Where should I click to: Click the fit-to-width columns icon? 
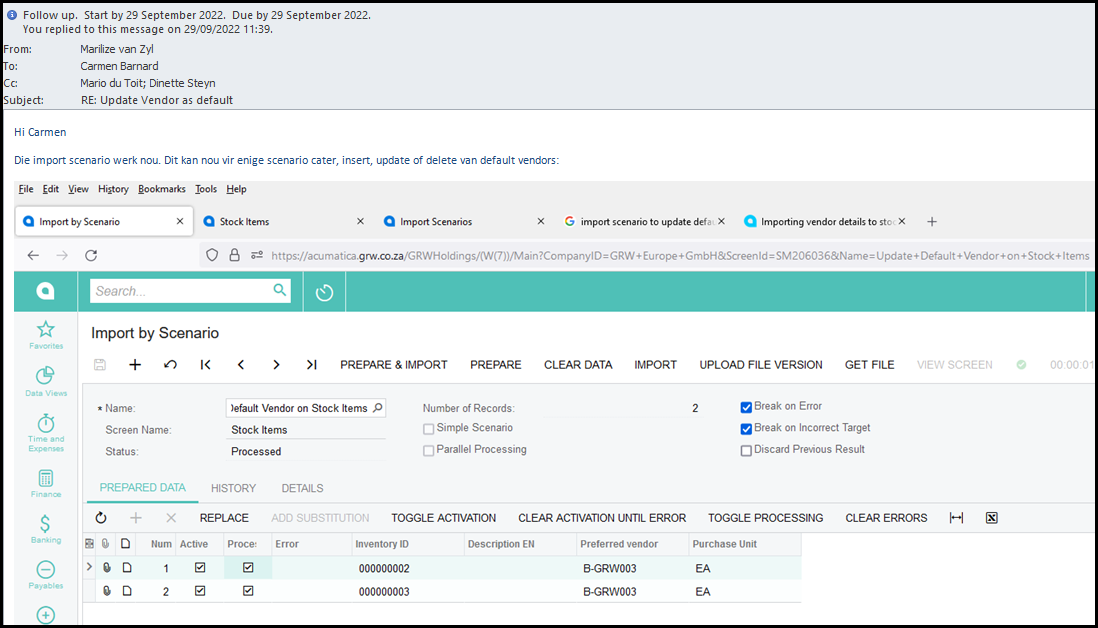pyautogui.click(x=956, y=518)
